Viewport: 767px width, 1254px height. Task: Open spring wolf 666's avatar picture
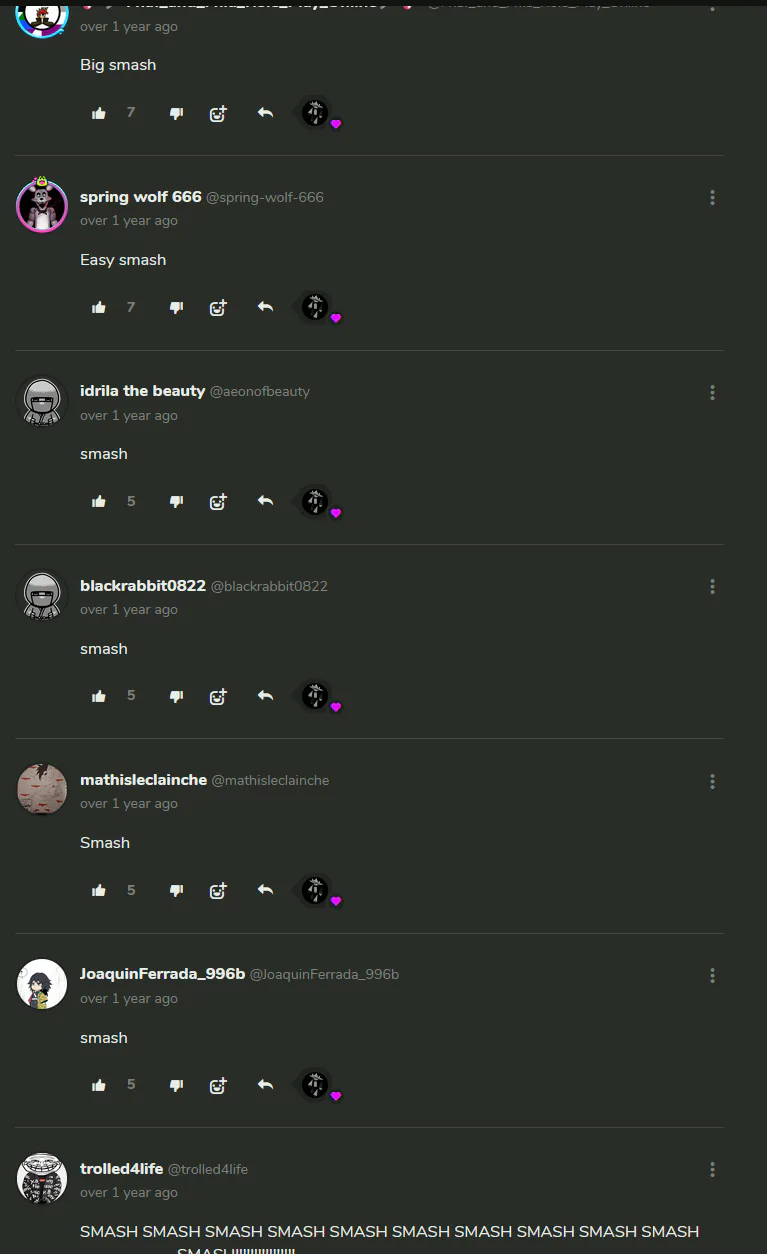(42, 206)
